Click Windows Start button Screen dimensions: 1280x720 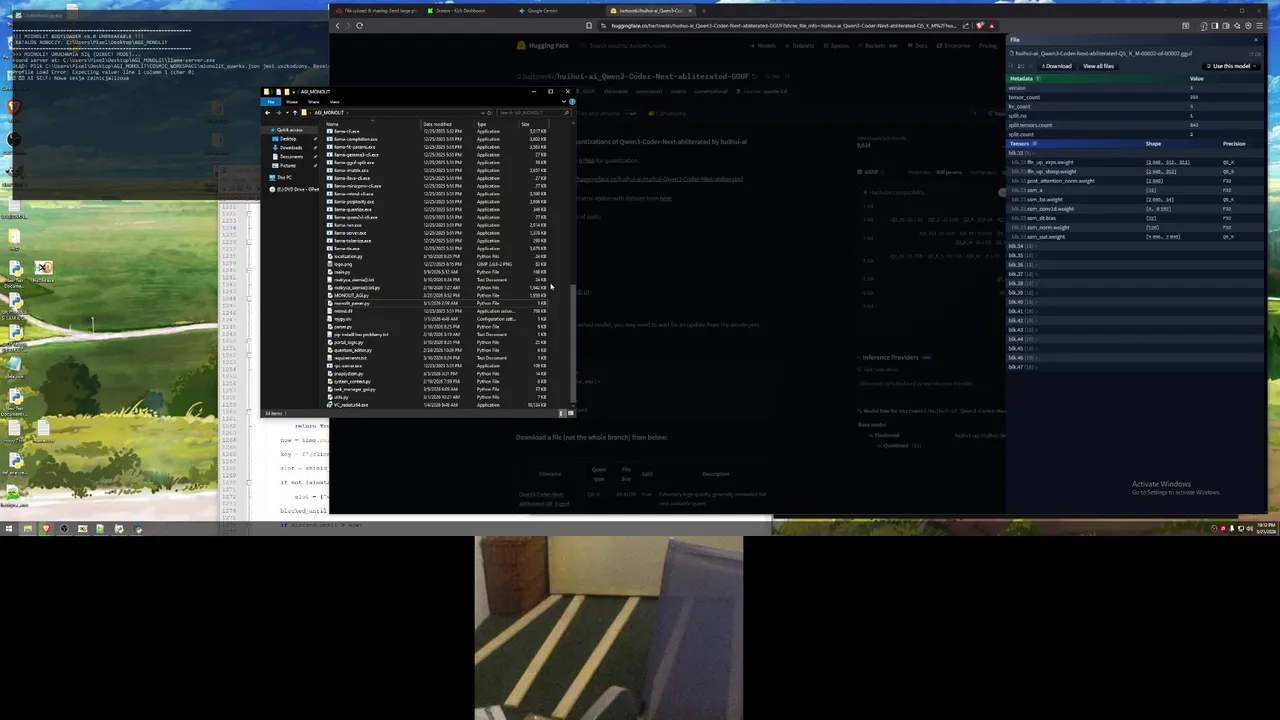coord(9,528)
